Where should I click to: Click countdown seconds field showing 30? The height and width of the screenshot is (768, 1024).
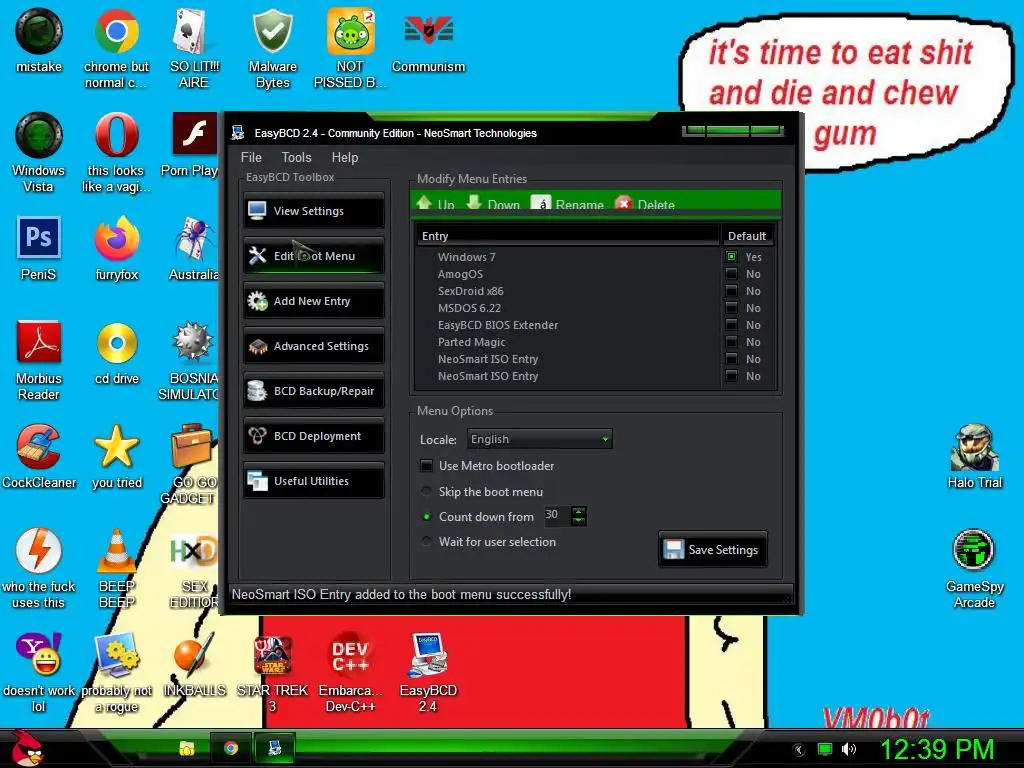(556, 515)
